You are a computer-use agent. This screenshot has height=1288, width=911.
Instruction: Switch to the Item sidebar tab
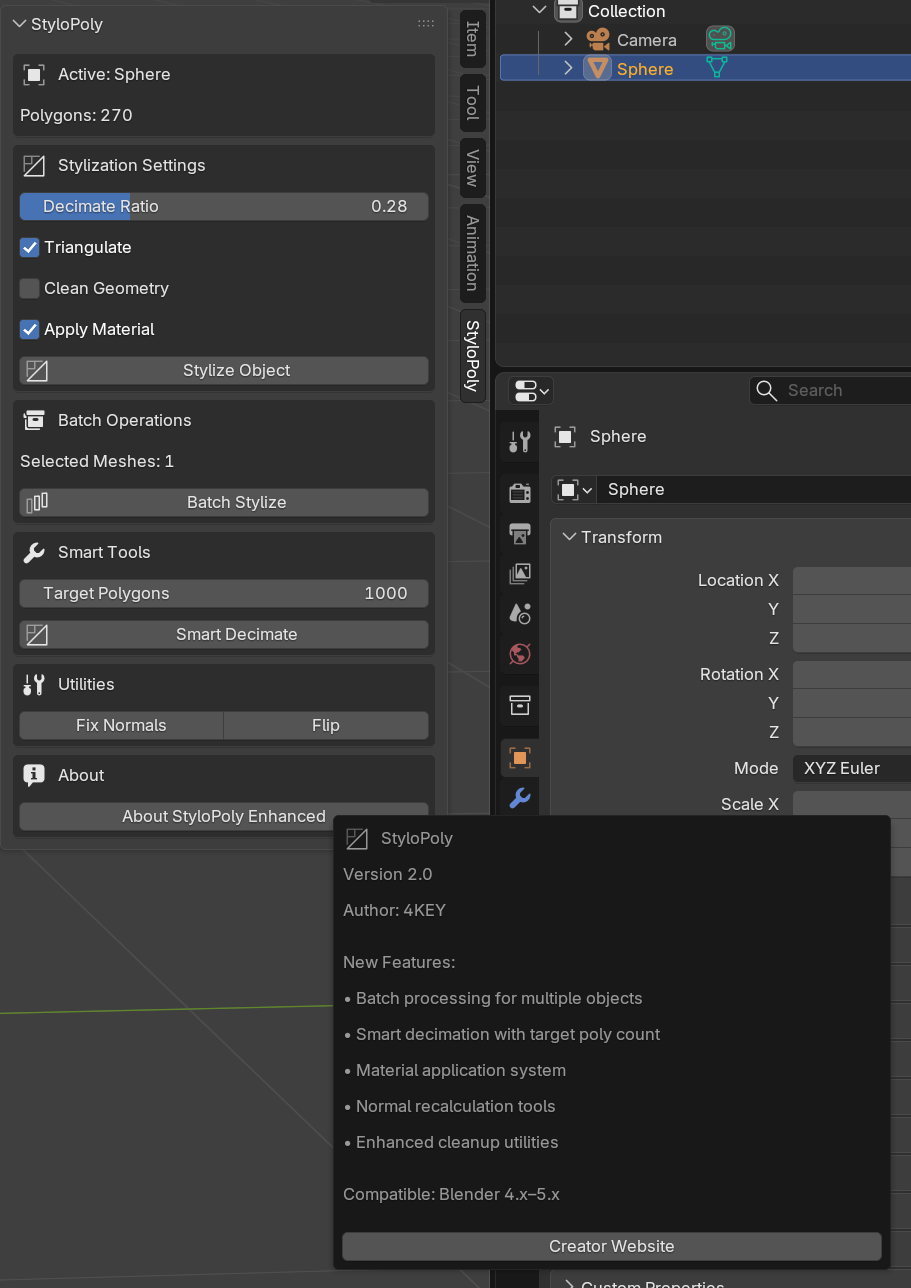point(473,40)
